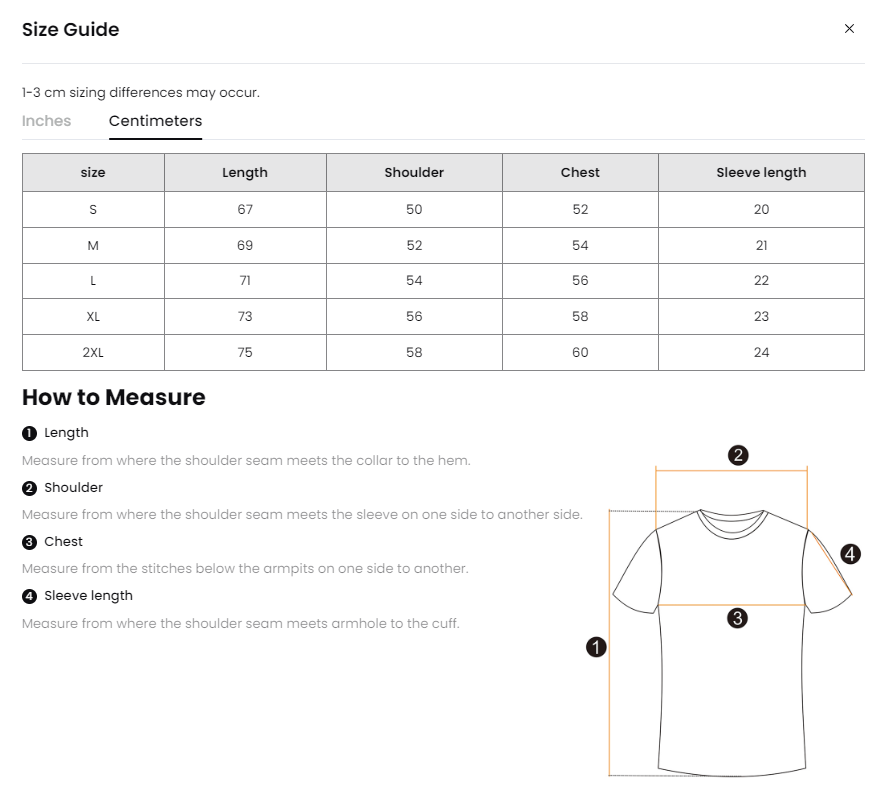Click the T-shirt outline illustration

pyautogui.click(x=732, y=690)
